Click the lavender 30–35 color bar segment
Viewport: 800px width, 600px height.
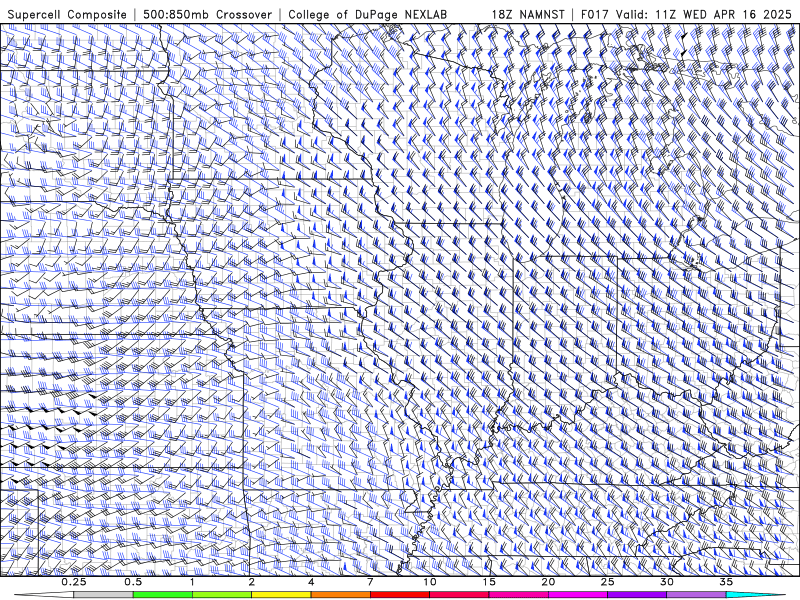point(696,595)
